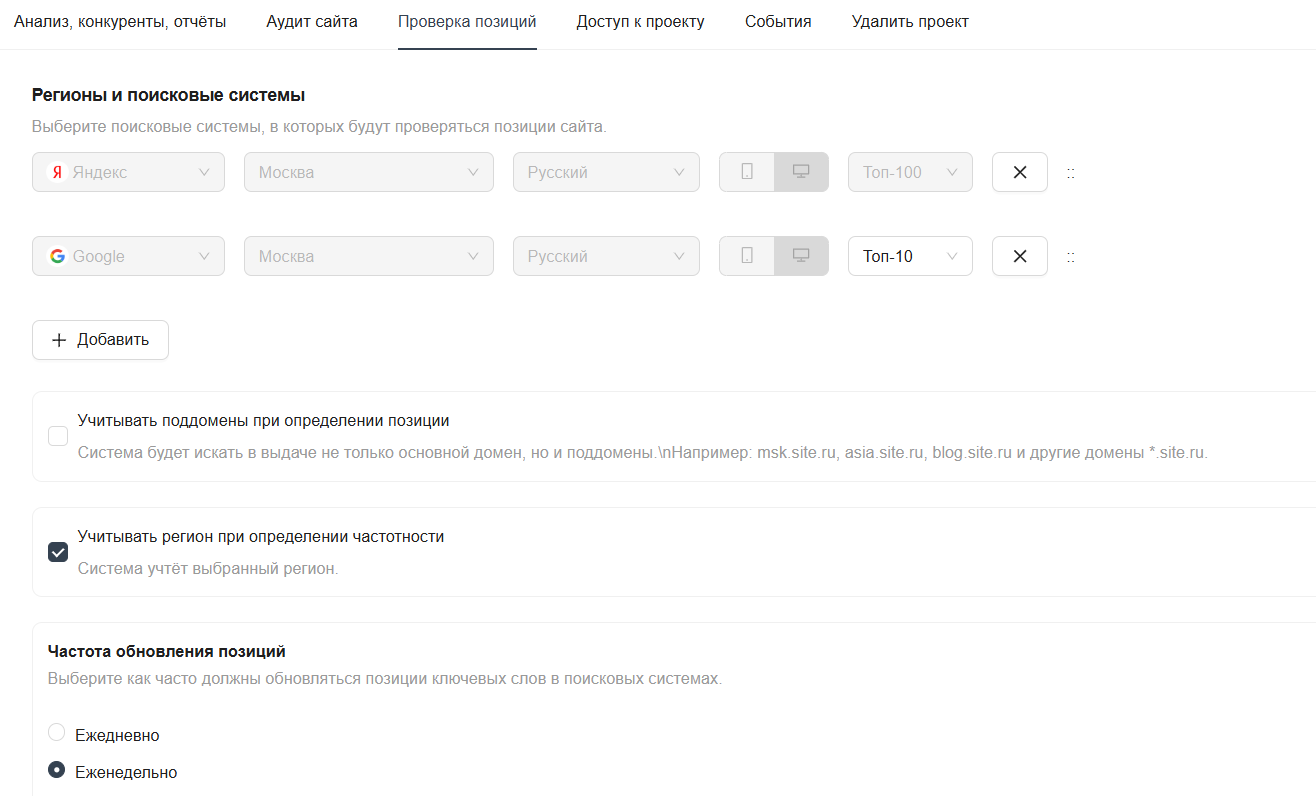The image size is (1316, 796).
Task: Select the Еженедельно radio option
Action: (57, 770)
